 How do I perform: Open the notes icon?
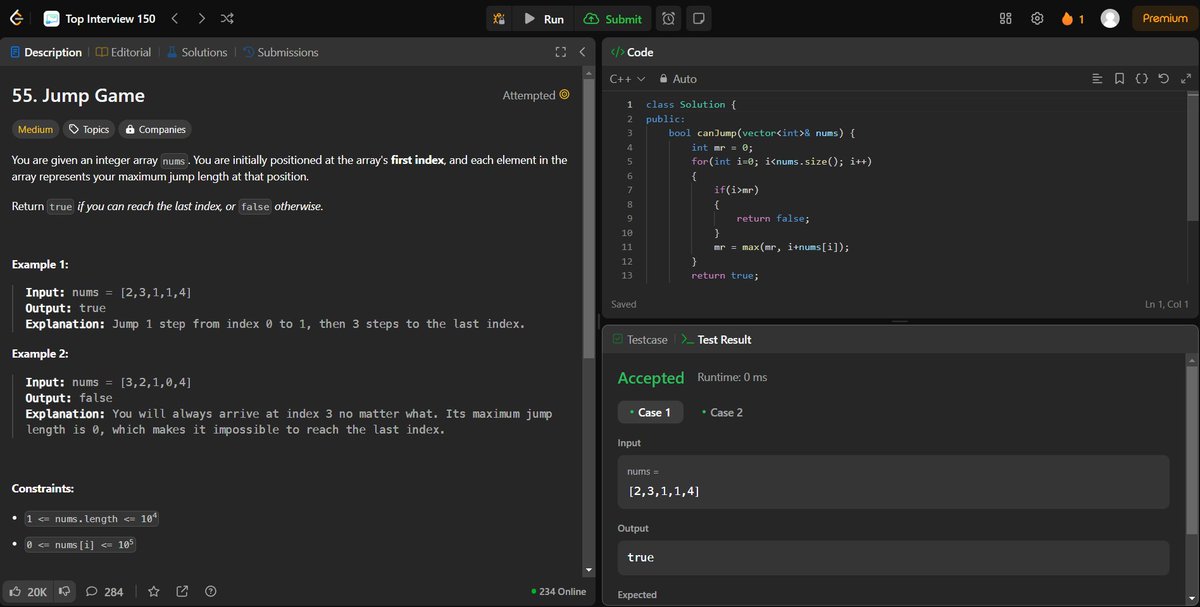pyautogui.click(x=698, y=19)
